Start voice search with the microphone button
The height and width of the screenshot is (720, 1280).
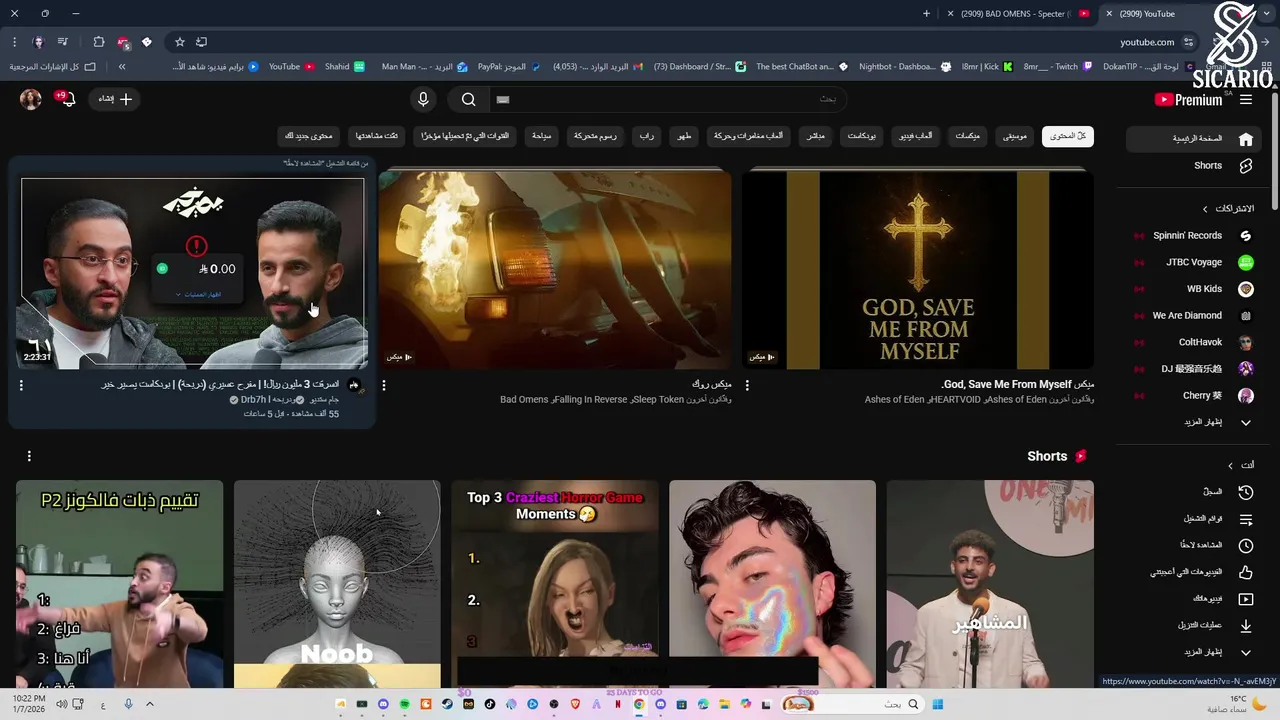pyautogui.click(x=423, y=99)
